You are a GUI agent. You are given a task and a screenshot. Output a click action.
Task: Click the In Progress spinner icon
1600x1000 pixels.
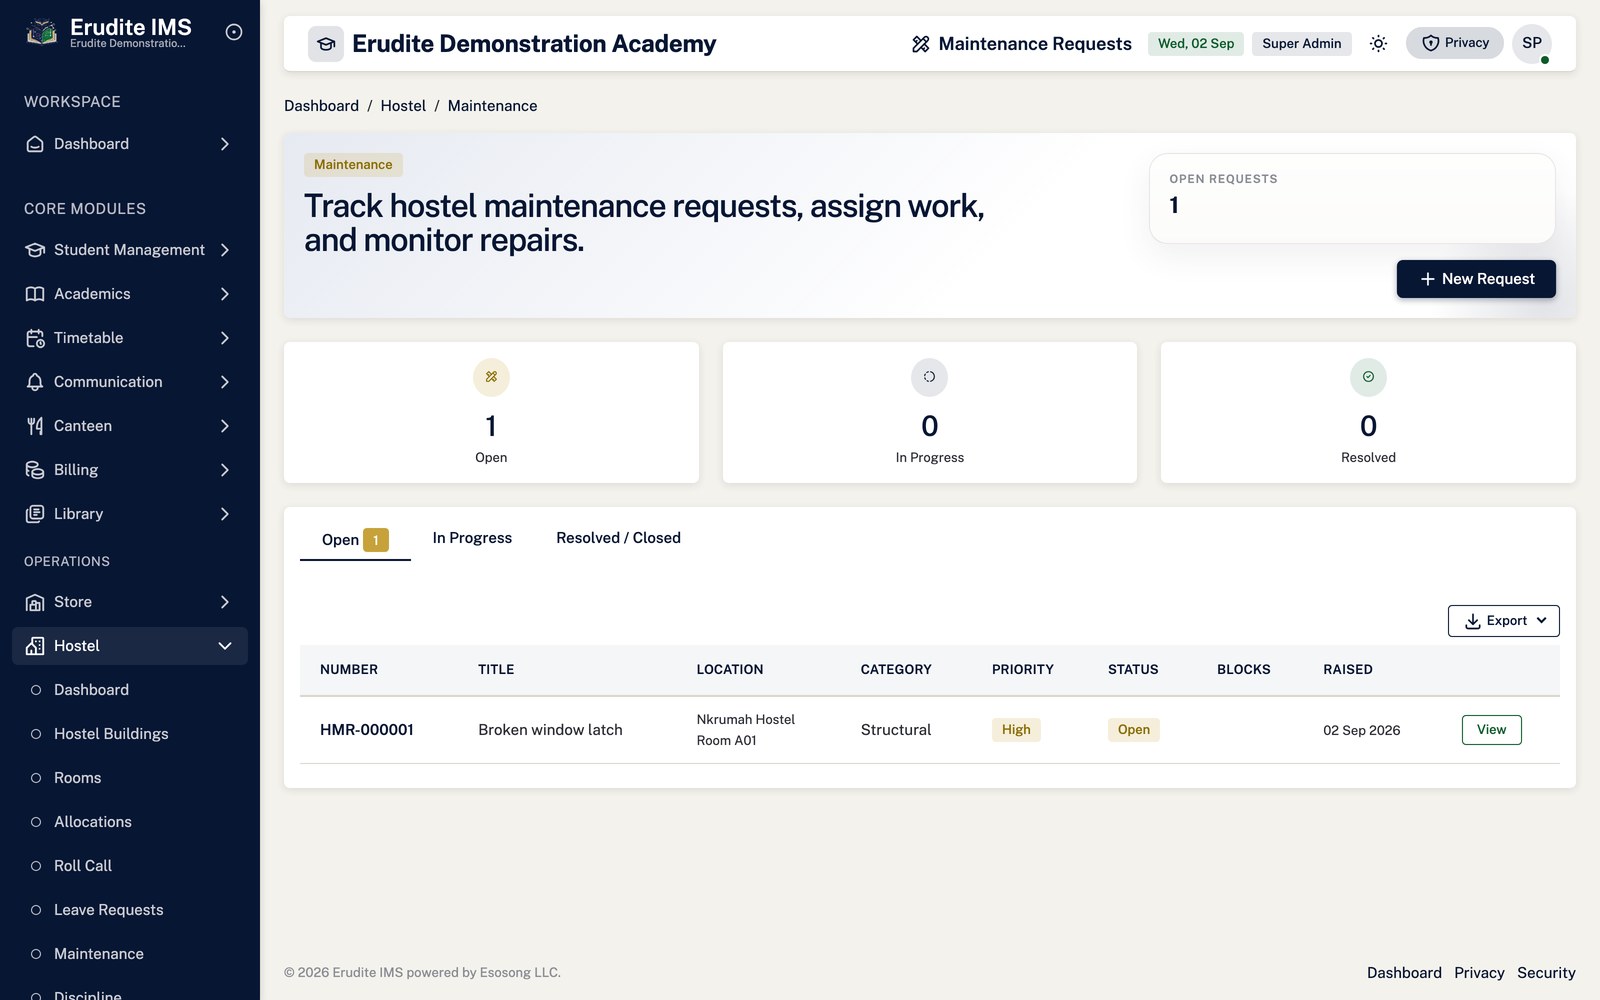click(x=929, y=377)
